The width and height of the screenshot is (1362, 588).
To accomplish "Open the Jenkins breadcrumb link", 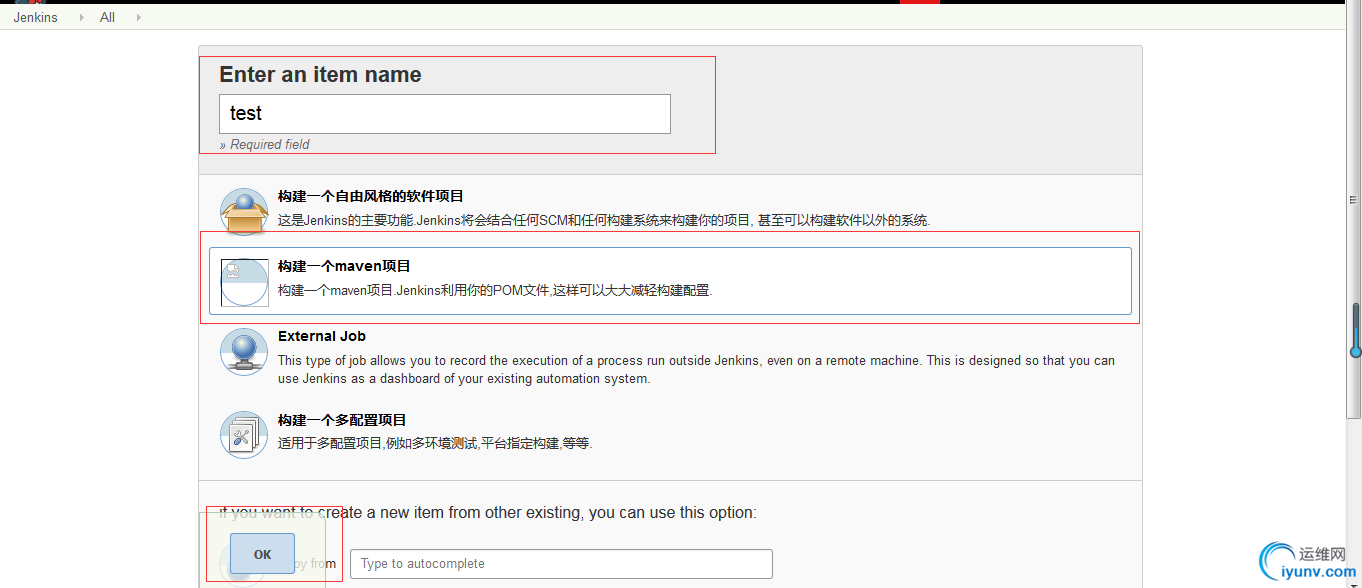I will point(36,17).
